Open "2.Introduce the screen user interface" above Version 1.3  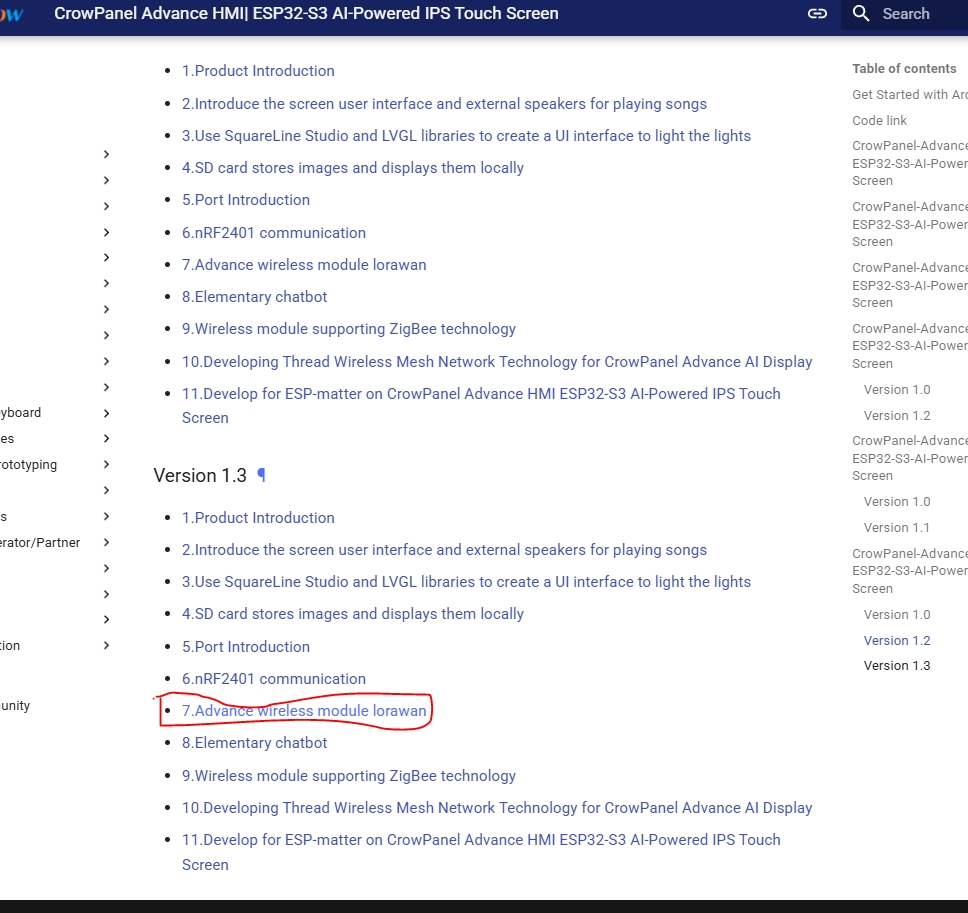pos(444,104)
